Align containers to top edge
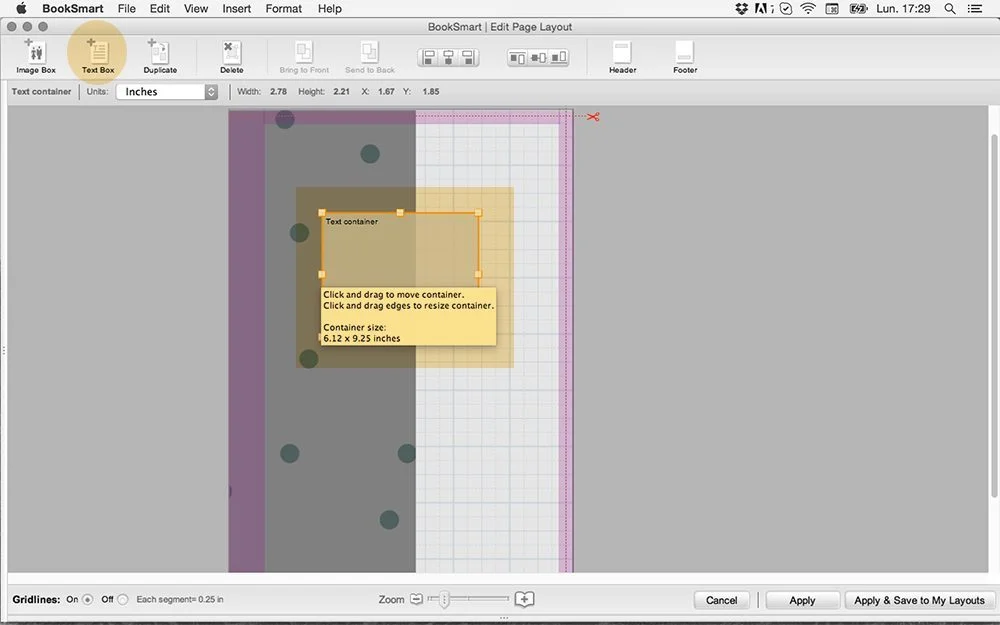This screenshot has width=1000, height=625. pyautogui.click(x=517, y=58)
